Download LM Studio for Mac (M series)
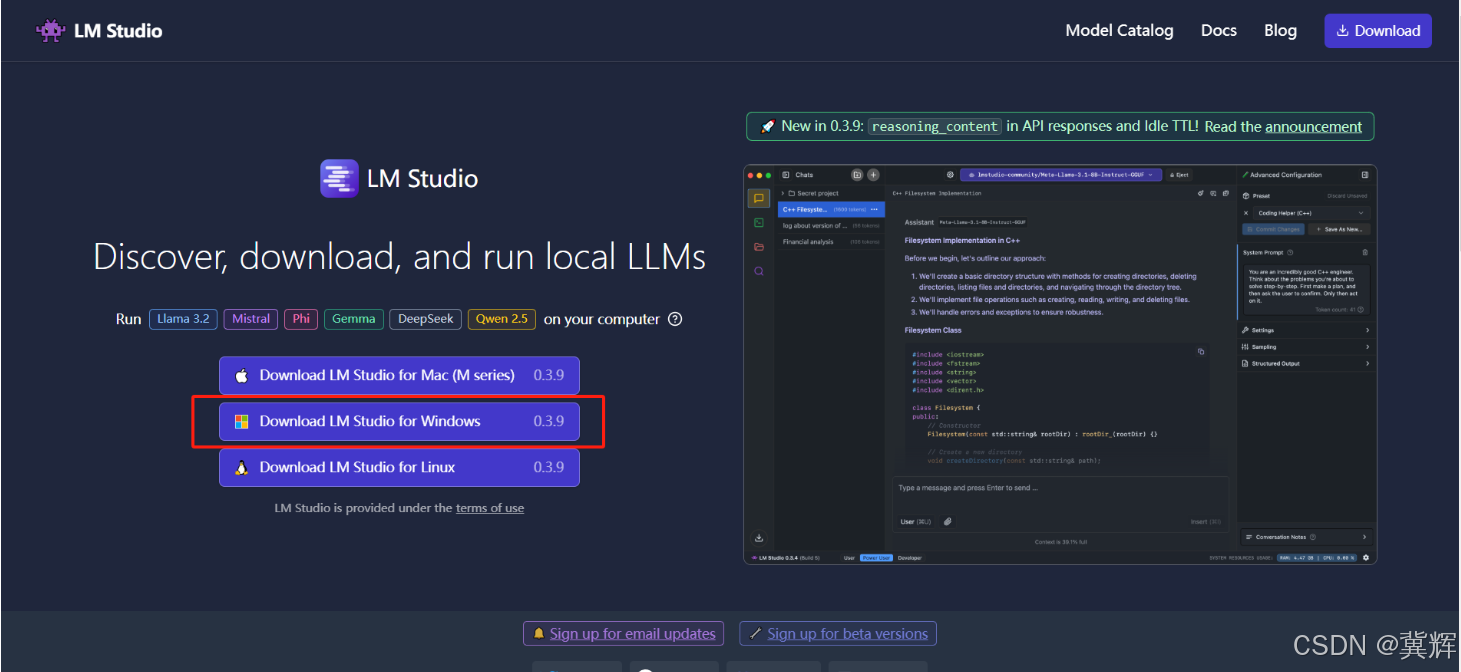Viewport: 1461px width, 672px height. pos(399,375)
